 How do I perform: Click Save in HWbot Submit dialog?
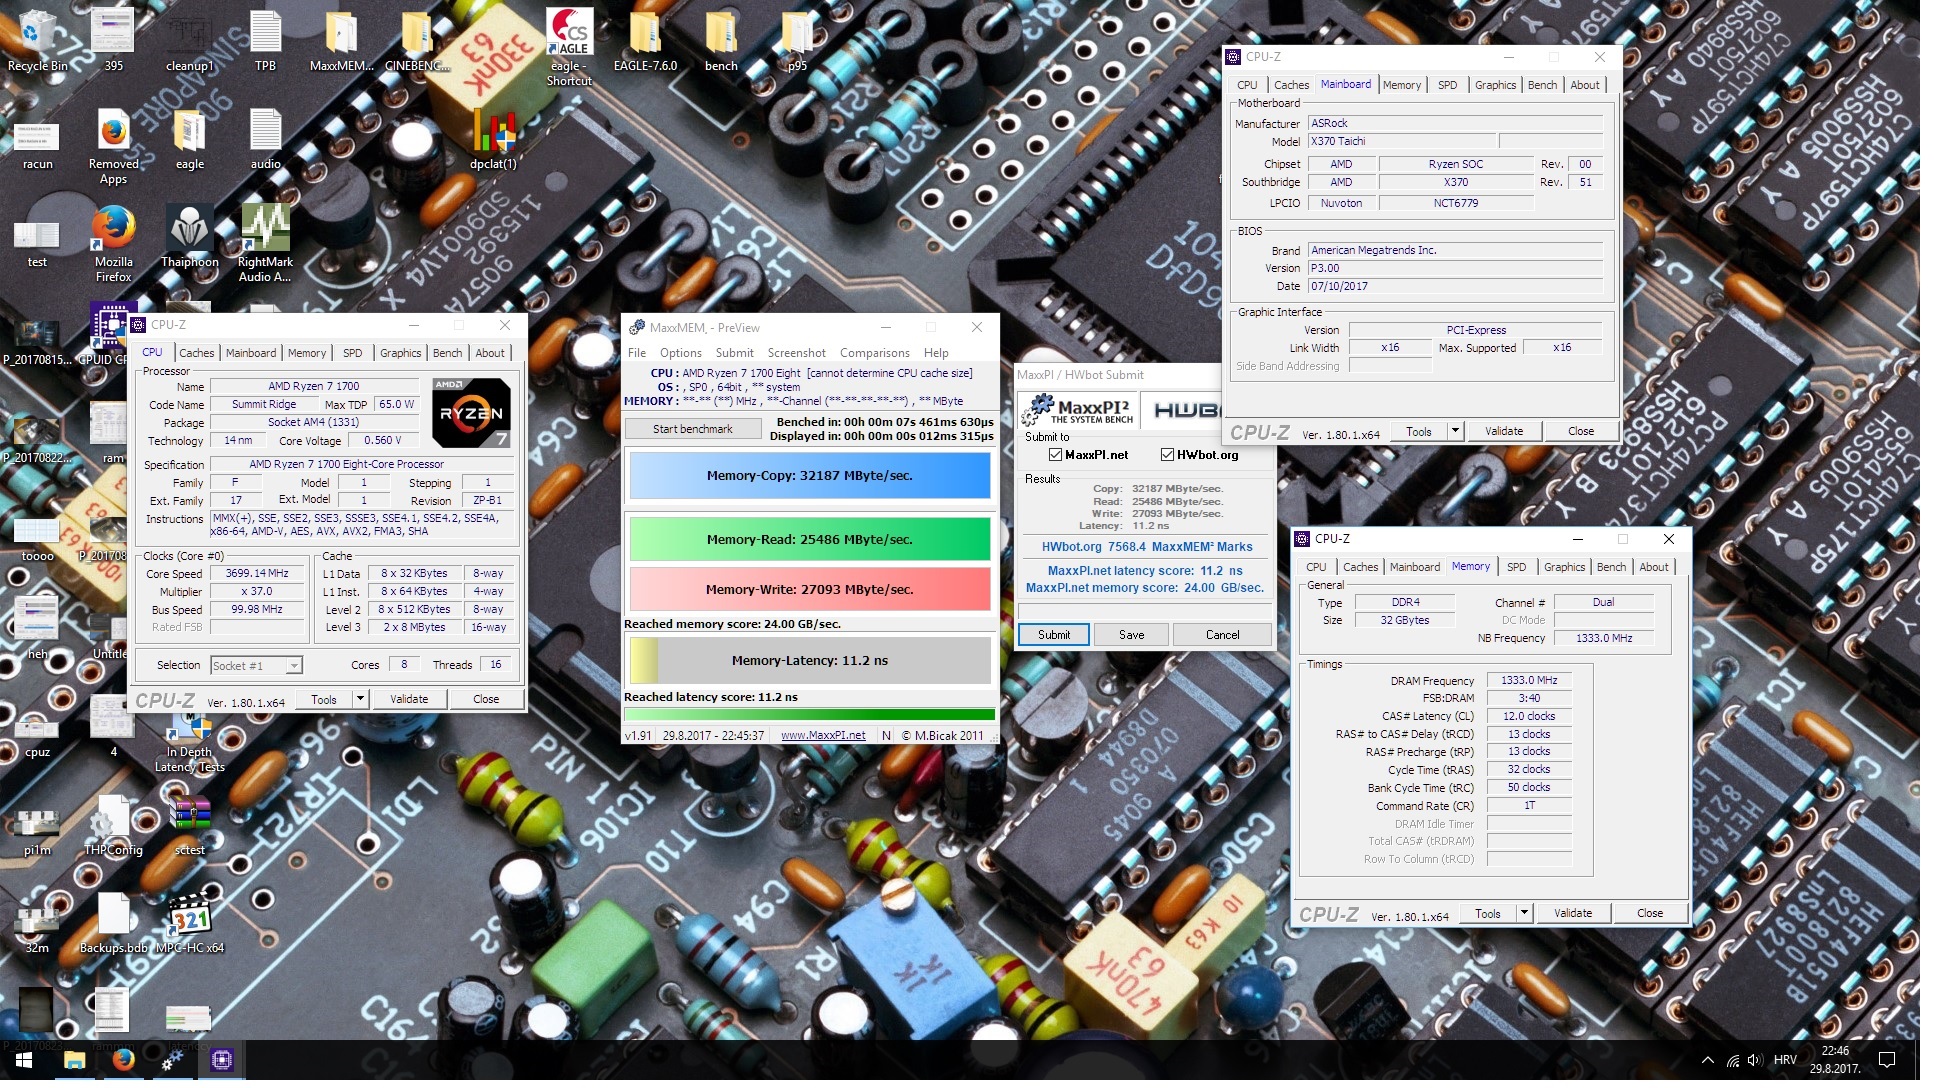click(1131, 636)
